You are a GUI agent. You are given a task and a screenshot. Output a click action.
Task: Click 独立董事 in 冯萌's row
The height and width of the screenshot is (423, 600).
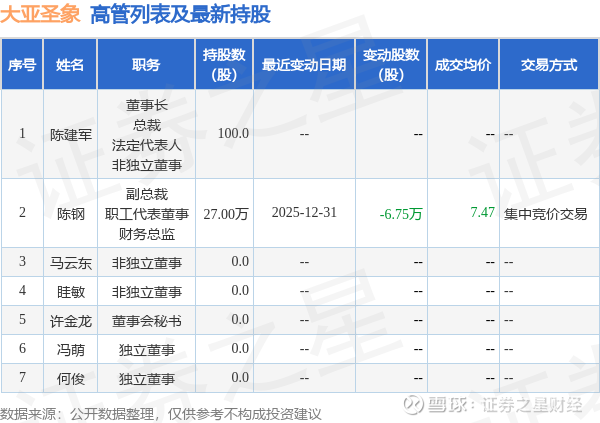coord(147,350)
